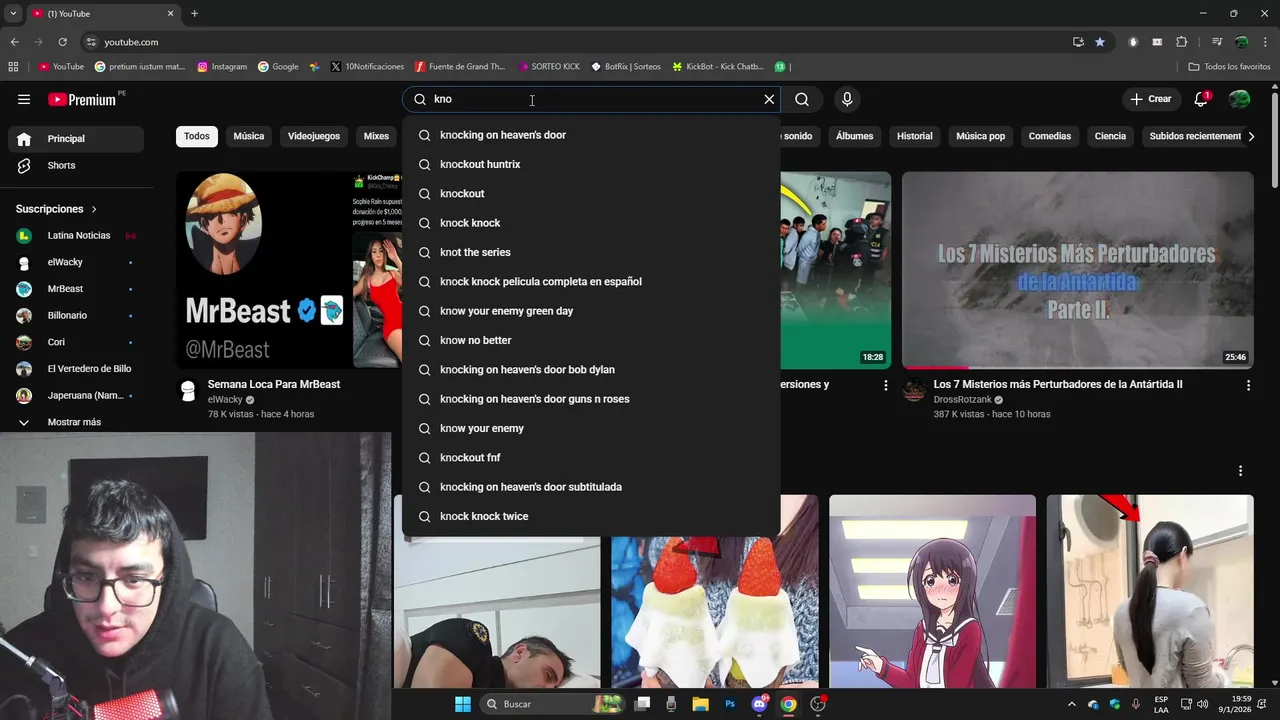Screen dimensions: 1280x720
Task: Click the YouTube Premium logo
Action: [x=83, y=99]
